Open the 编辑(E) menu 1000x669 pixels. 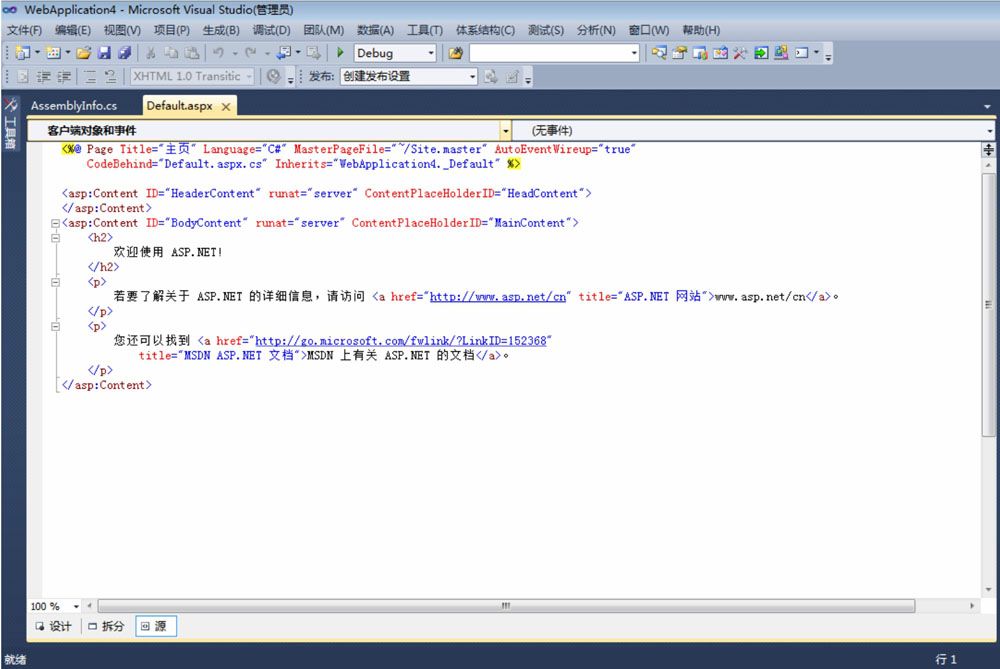73,30
